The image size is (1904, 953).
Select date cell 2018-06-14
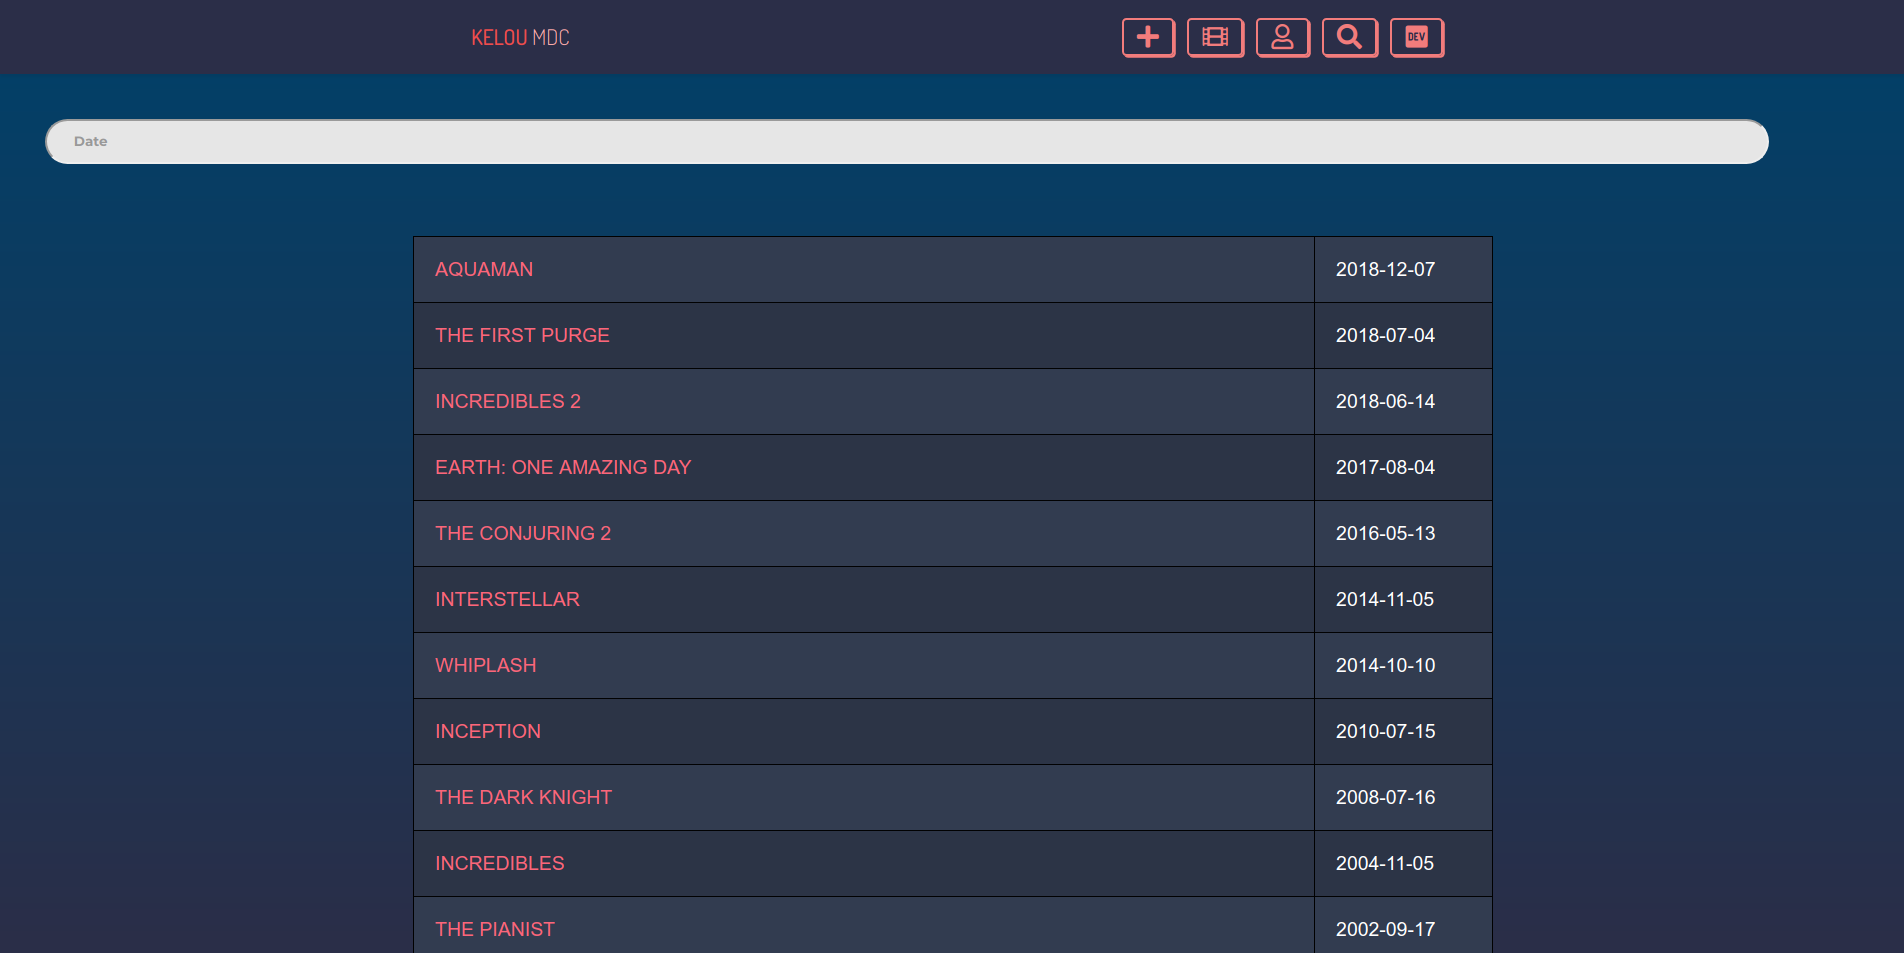(1403, 402)
